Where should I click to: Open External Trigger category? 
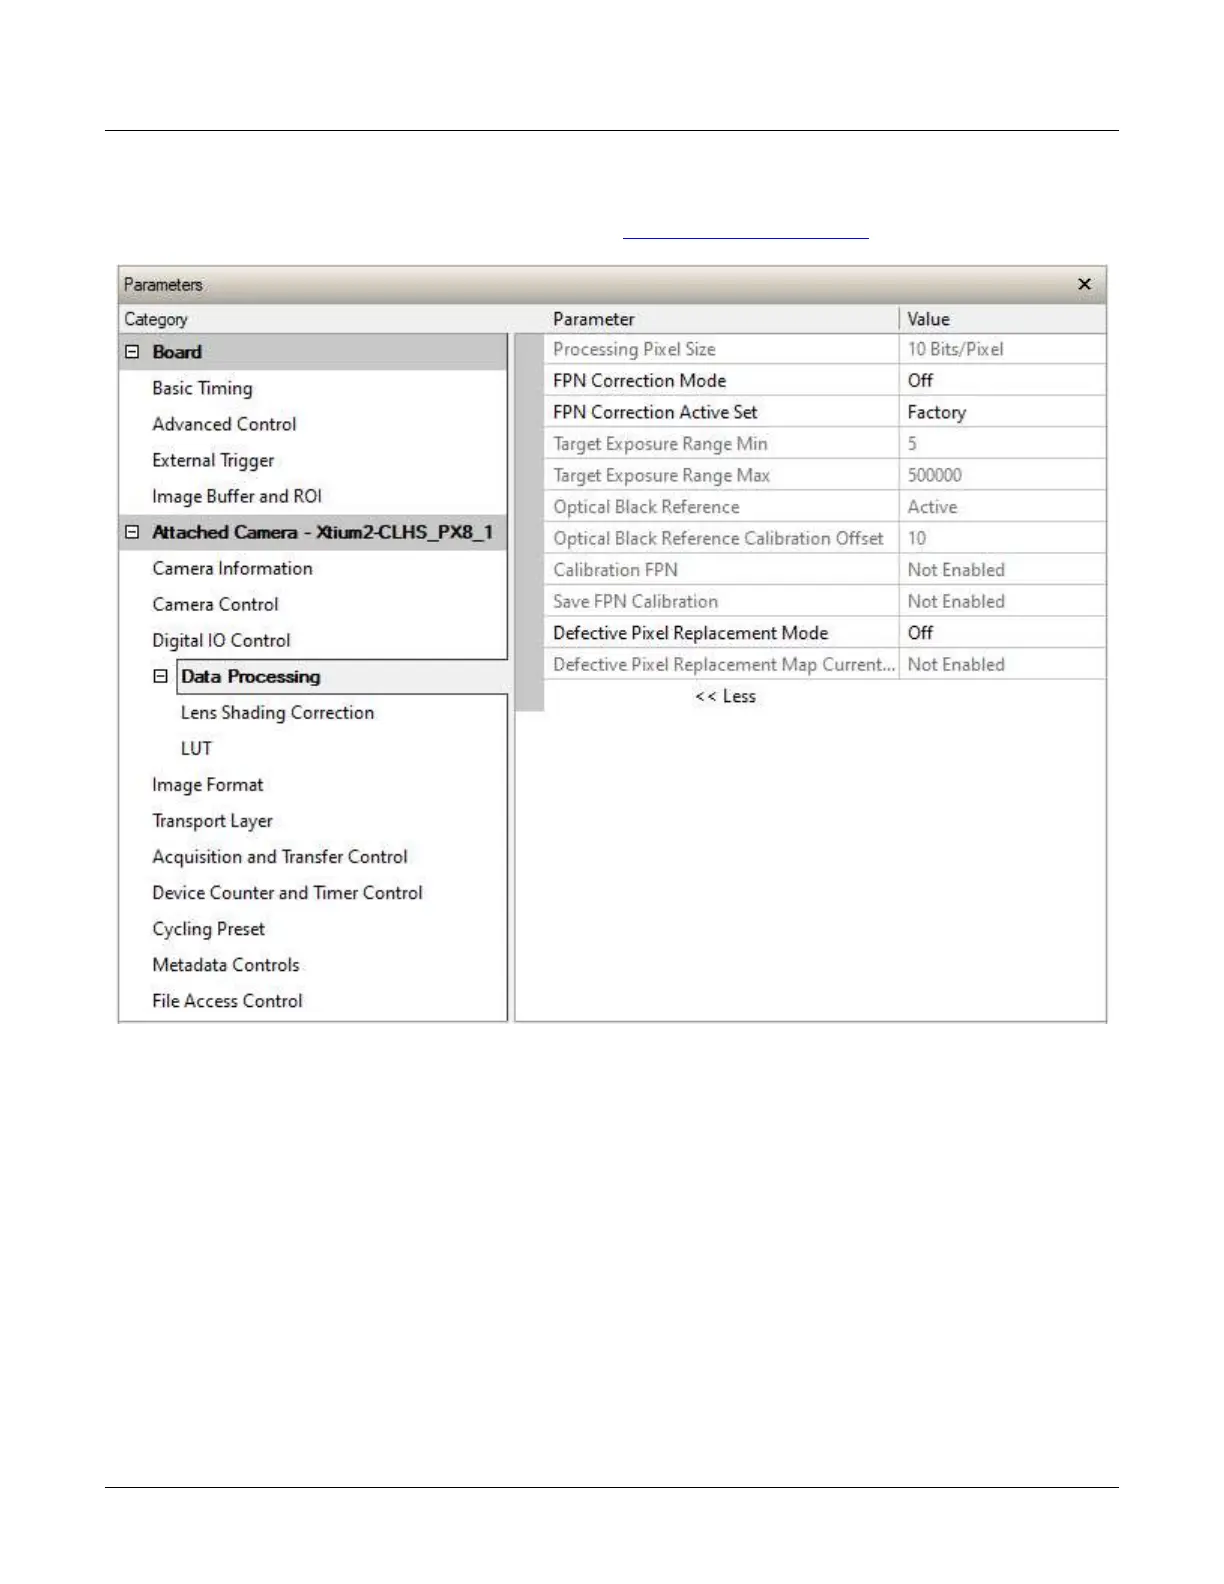pyautogui.click(x=213, y=460)
